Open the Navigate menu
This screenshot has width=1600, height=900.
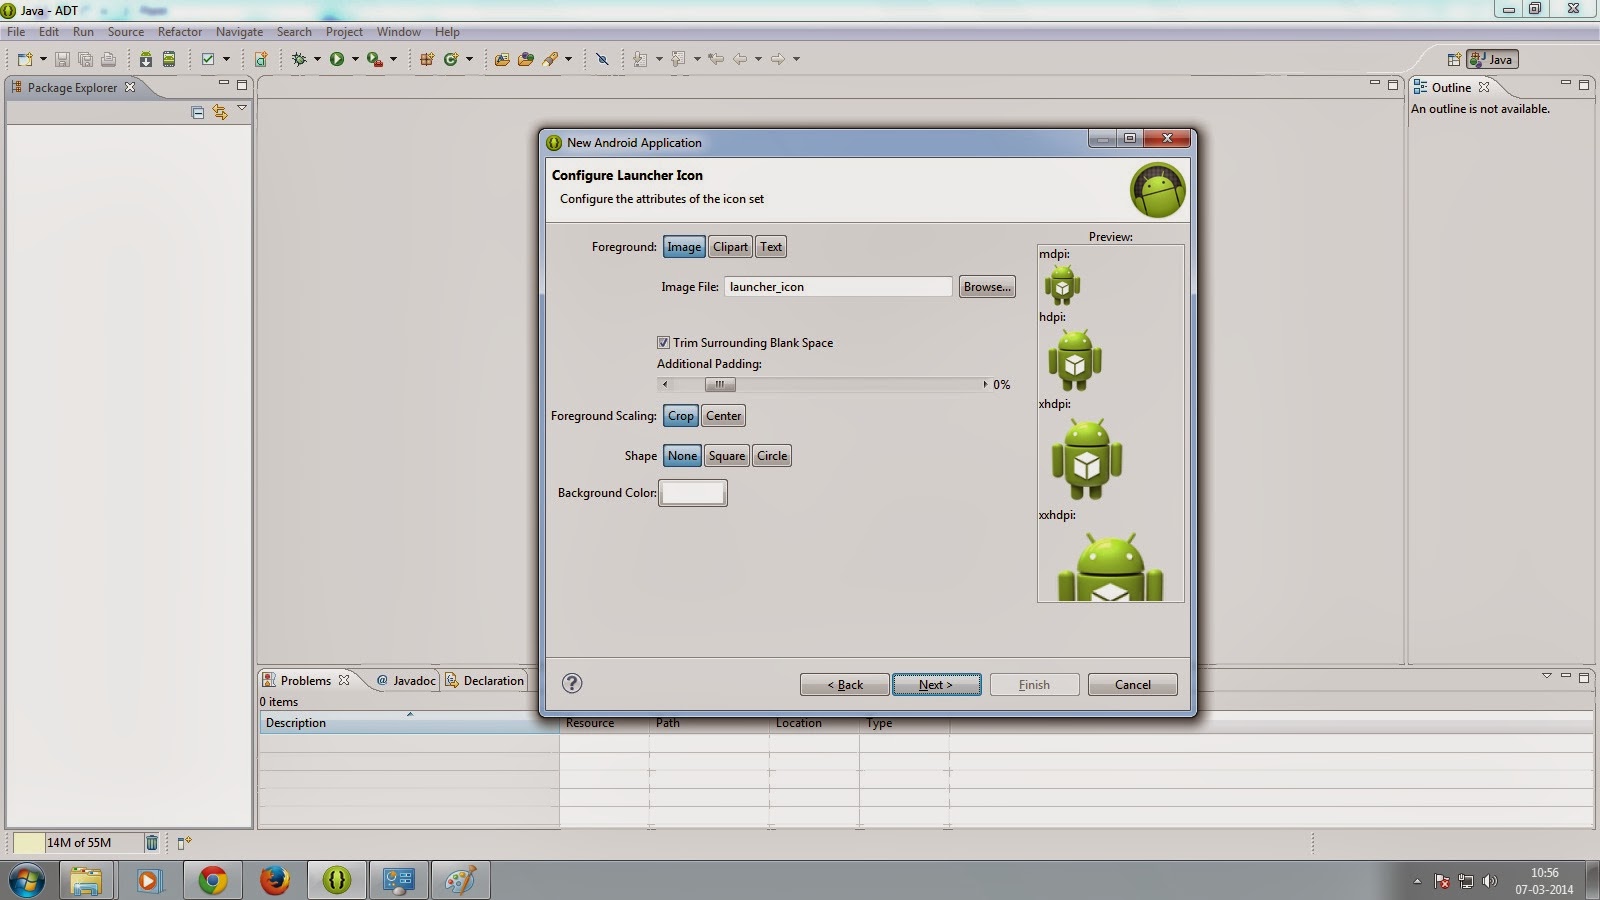point(240,32)
